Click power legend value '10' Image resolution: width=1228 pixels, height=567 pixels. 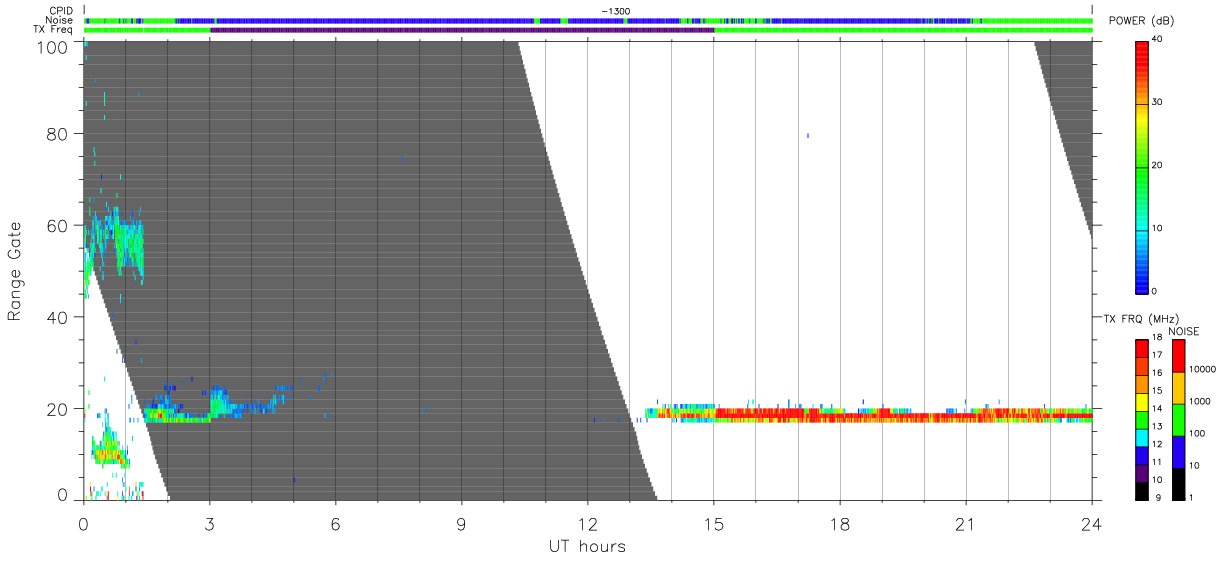click(x=1158, y=228)
